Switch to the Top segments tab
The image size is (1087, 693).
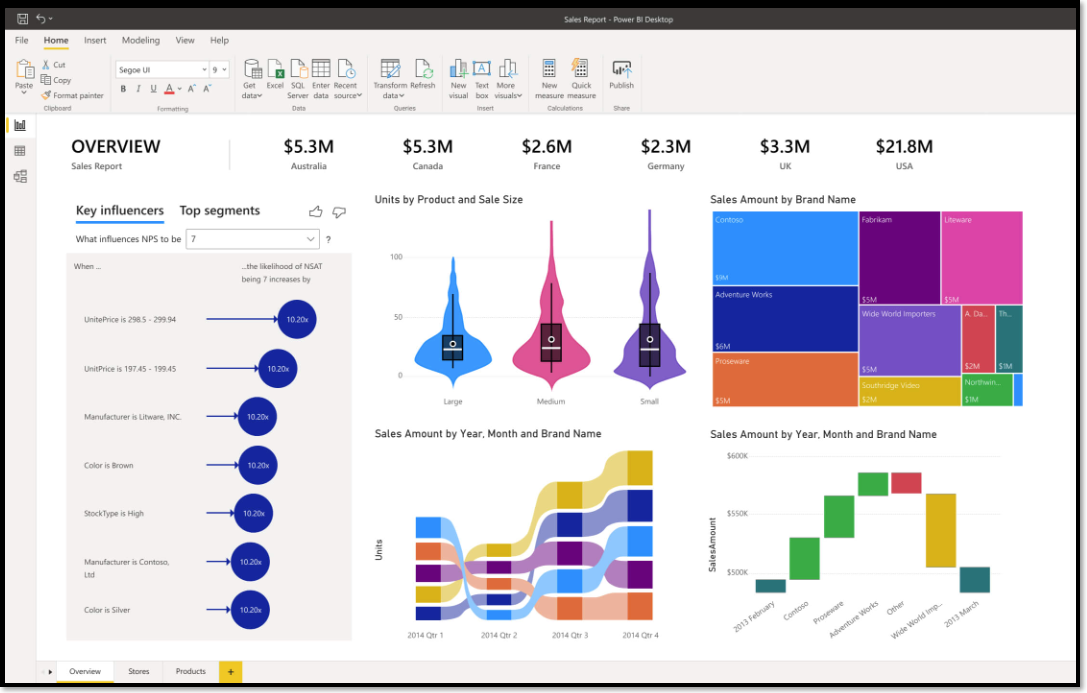(218, 211)
